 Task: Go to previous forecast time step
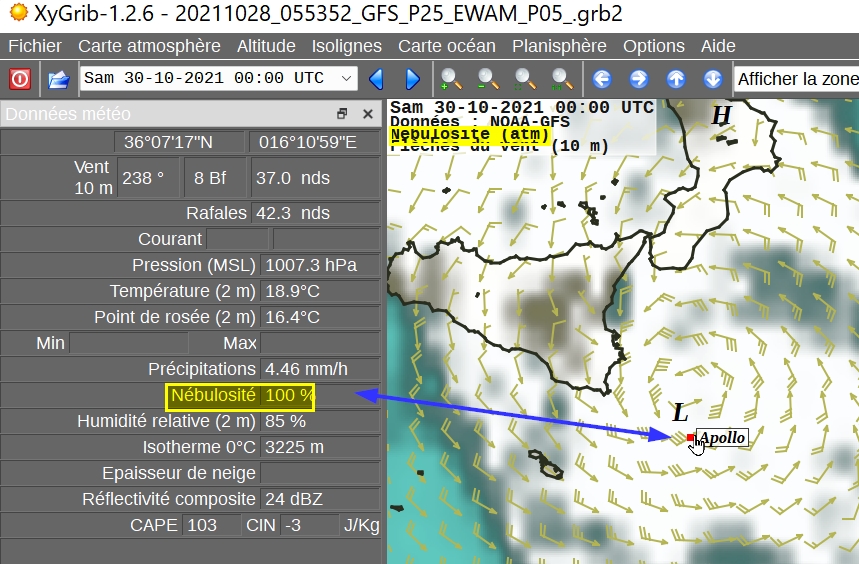377,79
